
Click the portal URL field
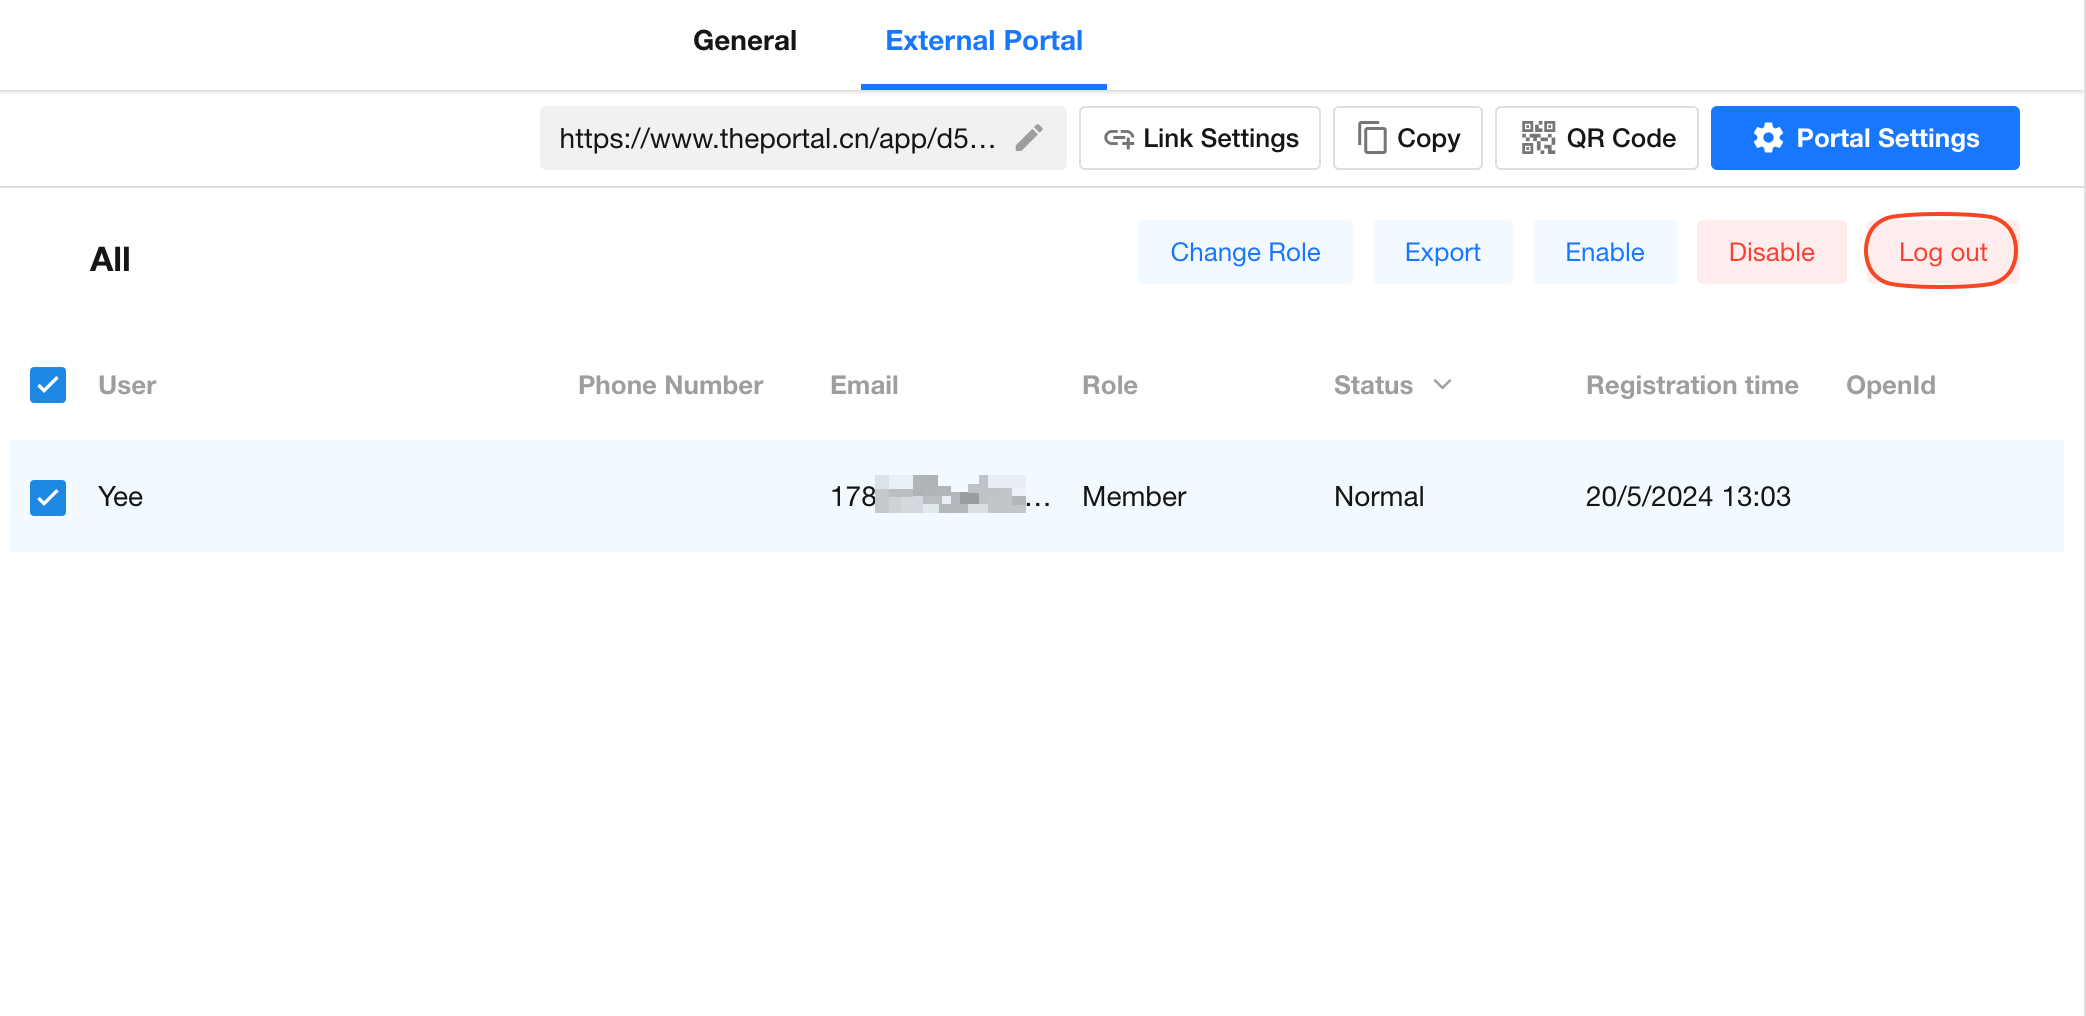777,138
